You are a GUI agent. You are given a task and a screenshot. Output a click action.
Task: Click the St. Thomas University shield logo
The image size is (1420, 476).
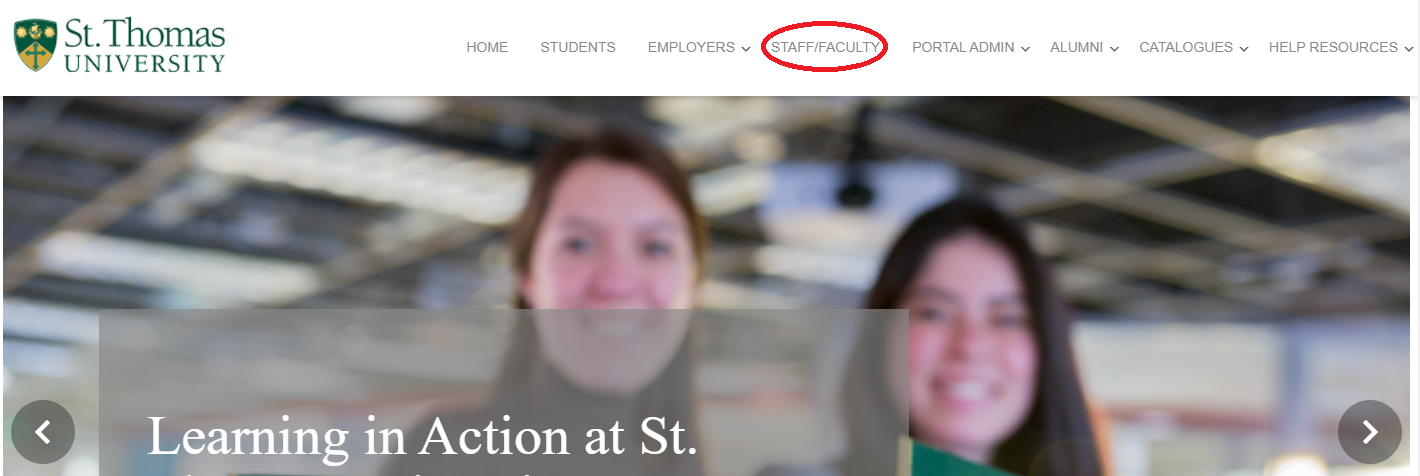pyautogui.click(x=36, y=45)
